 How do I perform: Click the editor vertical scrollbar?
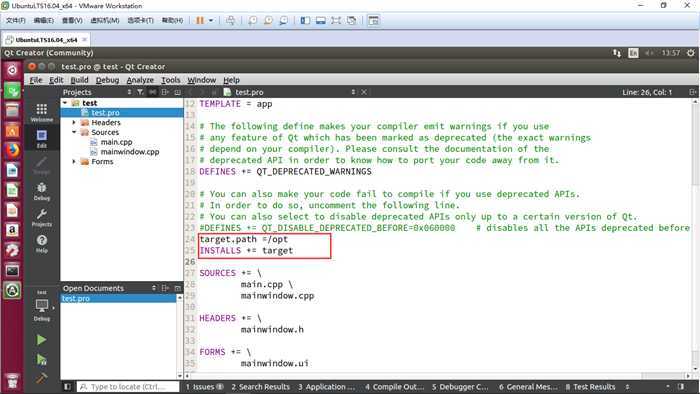pyautogui.click(x=695, y=236)
